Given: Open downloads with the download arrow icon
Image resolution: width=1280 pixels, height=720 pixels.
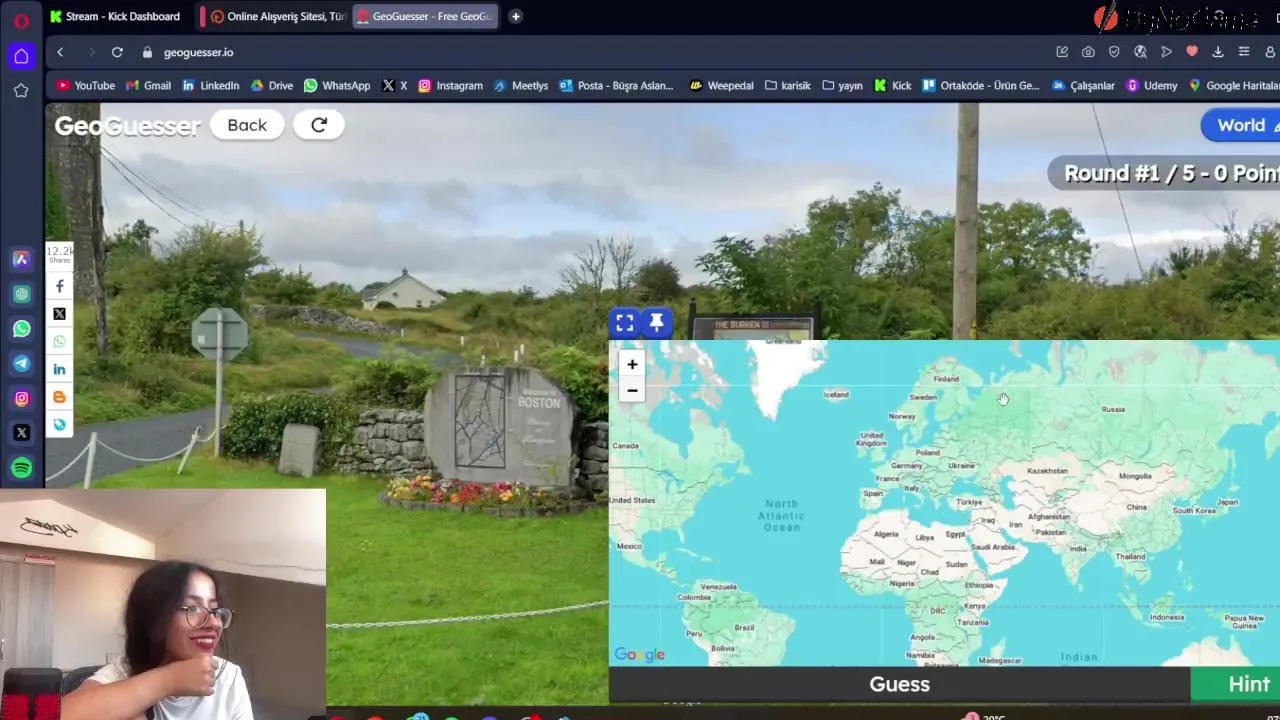Looking at the screenshot, I should click(1218, 52).
